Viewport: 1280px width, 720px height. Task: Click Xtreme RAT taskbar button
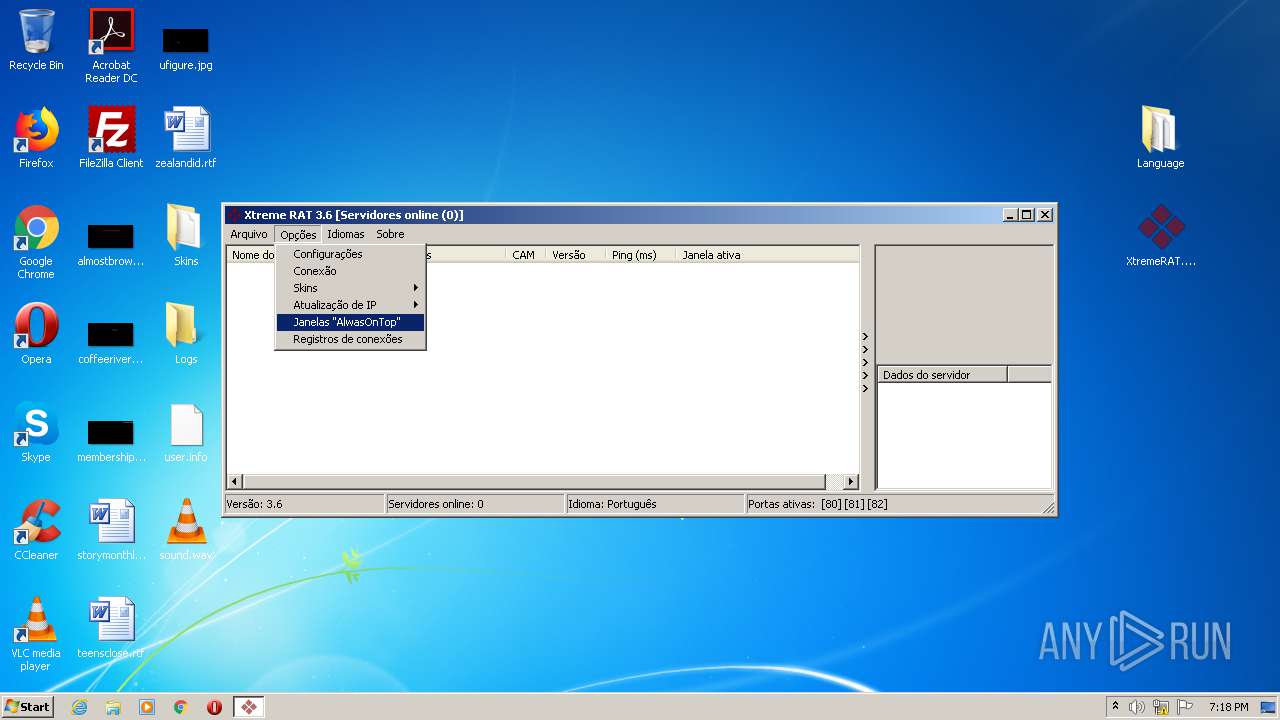coord(248,707)
